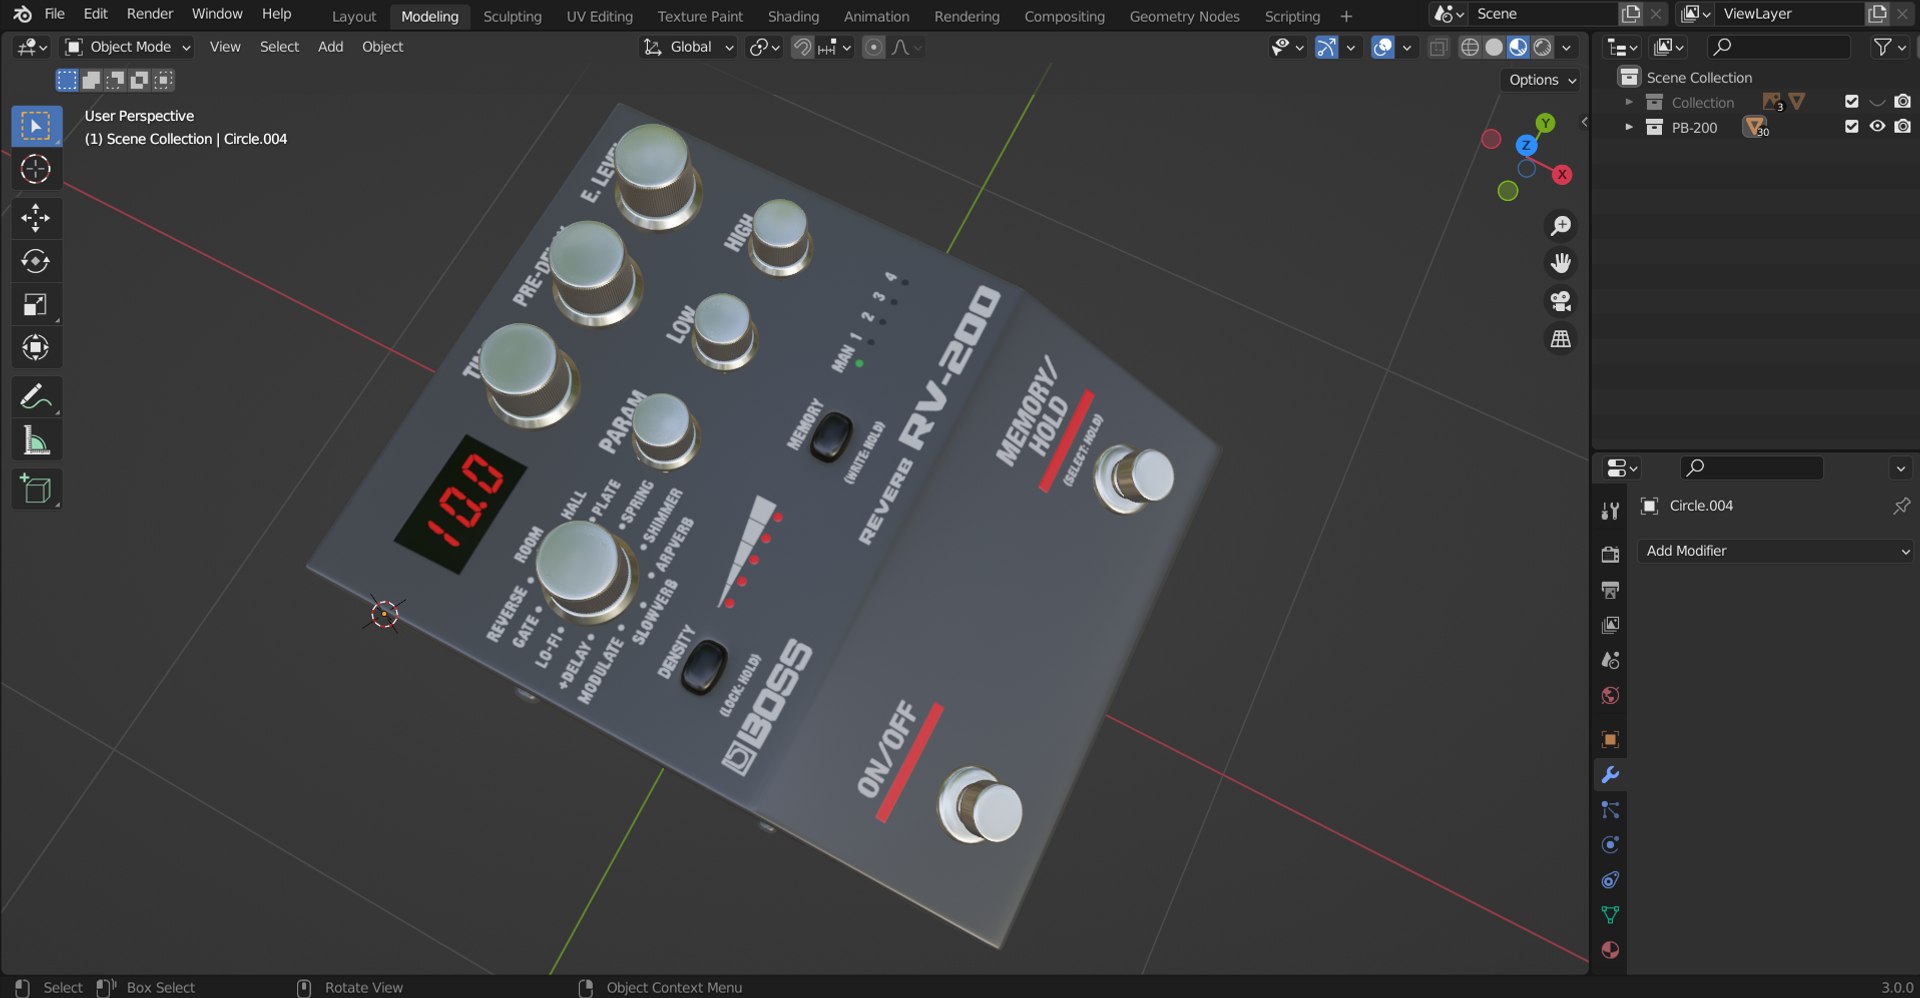Open the Object Data properties tab
The height and width of the screenshot is (998, 1920).
coord(1610,915)
